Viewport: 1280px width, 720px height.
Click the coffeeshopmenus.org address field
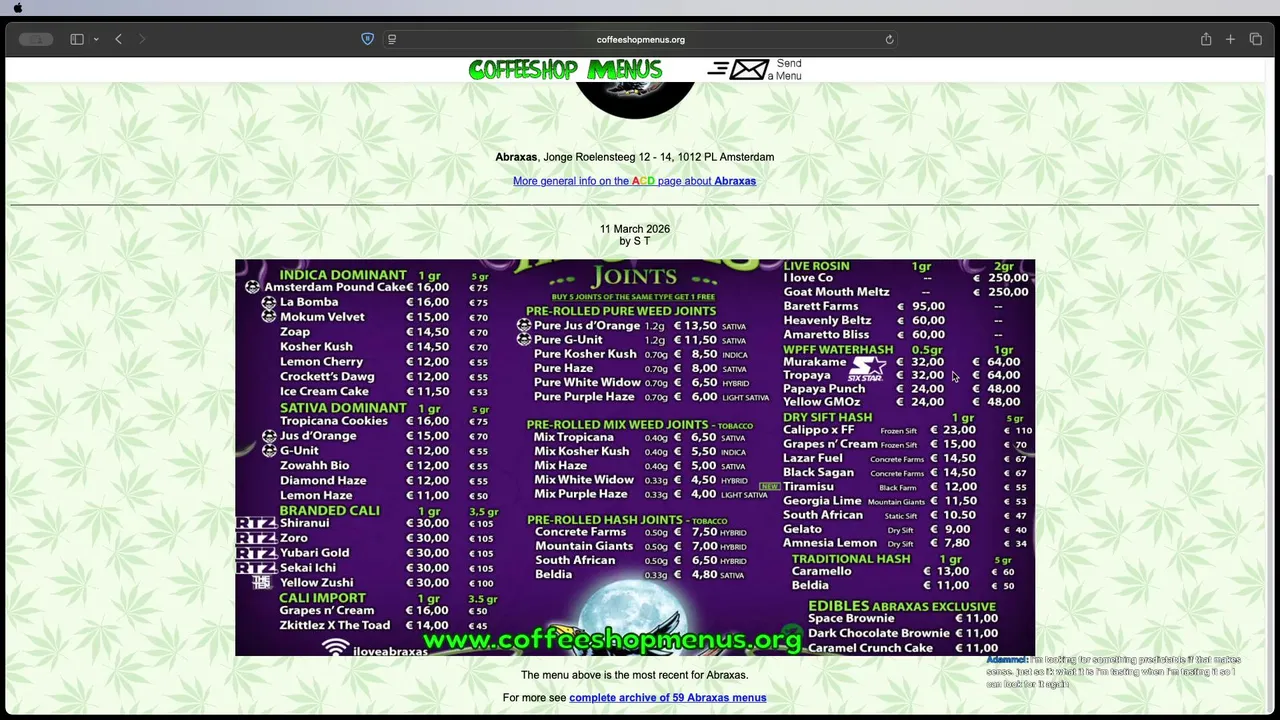pyautogui.click(x=640, y=39)
